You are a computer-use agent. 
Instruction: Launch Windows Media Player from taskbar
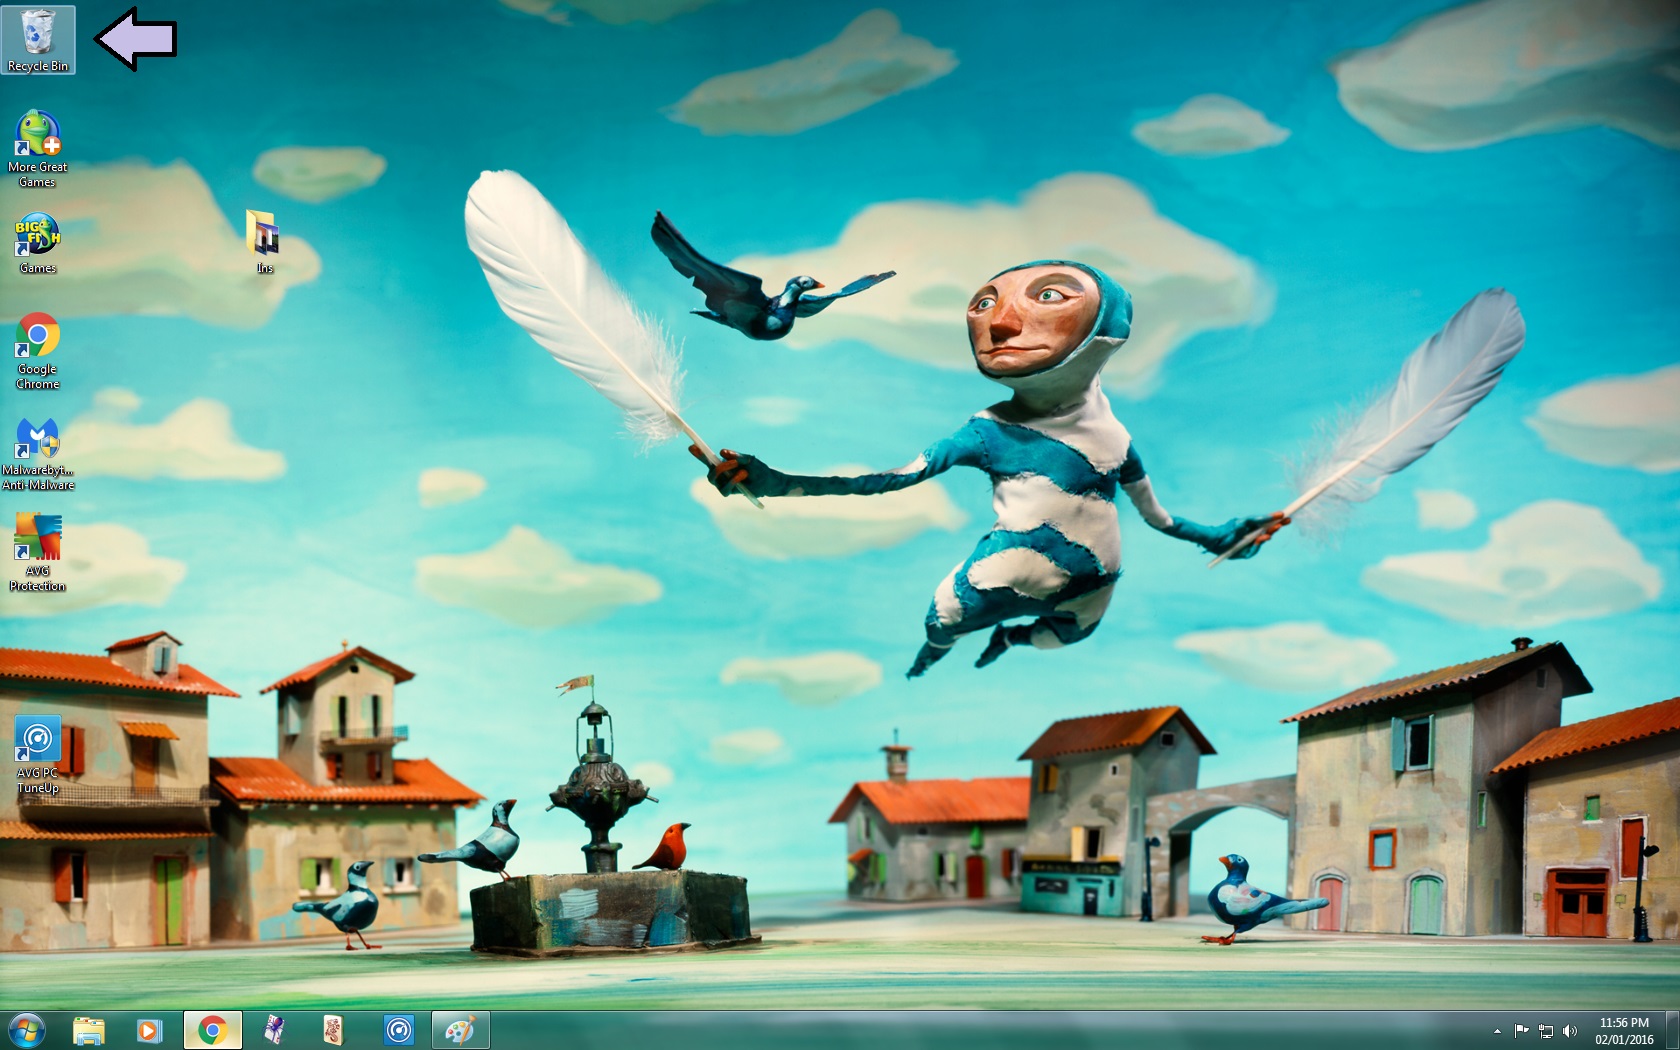click(x=149, y=1030)
